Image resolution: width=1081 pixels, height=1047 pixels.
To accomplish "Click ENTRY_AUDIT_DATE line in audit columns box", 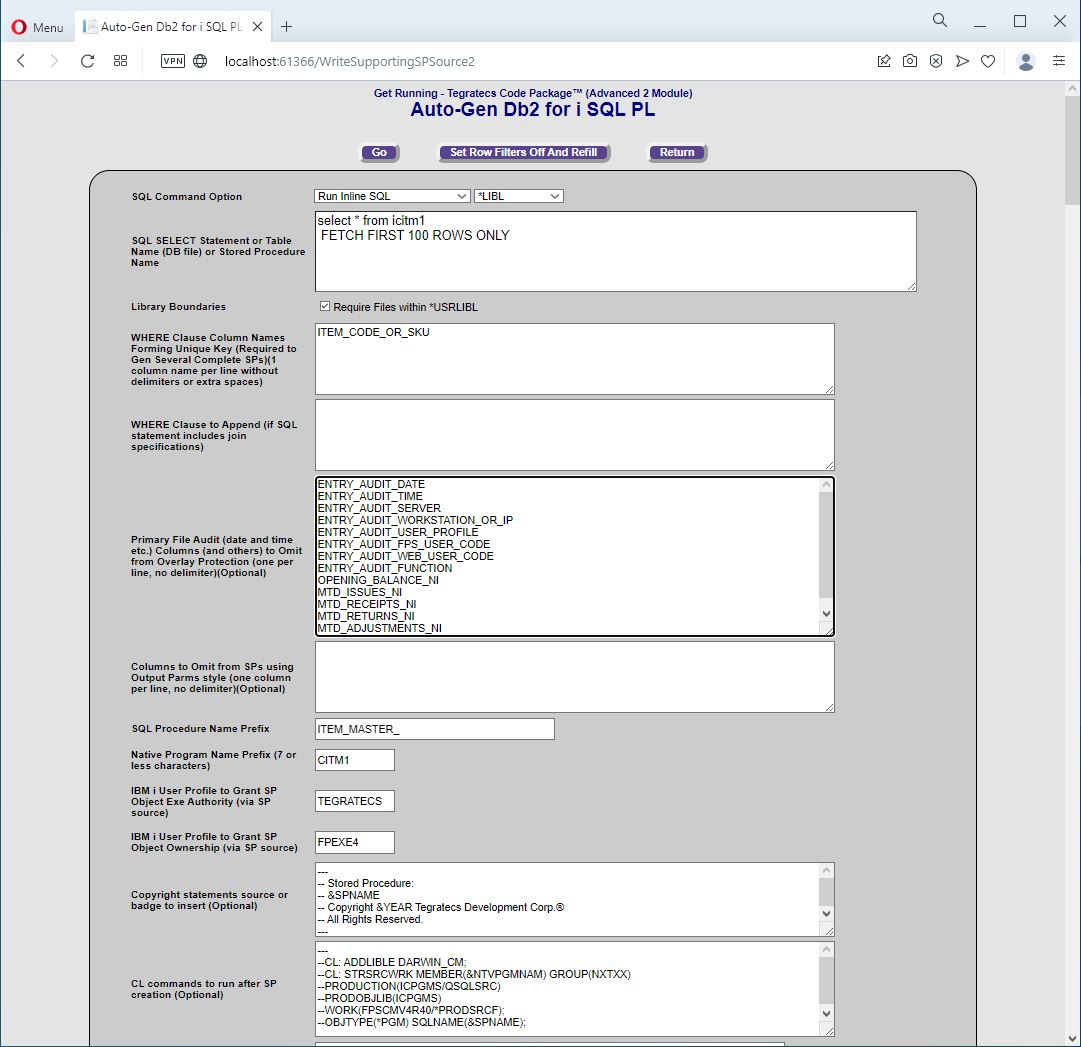I will [371, 484].
